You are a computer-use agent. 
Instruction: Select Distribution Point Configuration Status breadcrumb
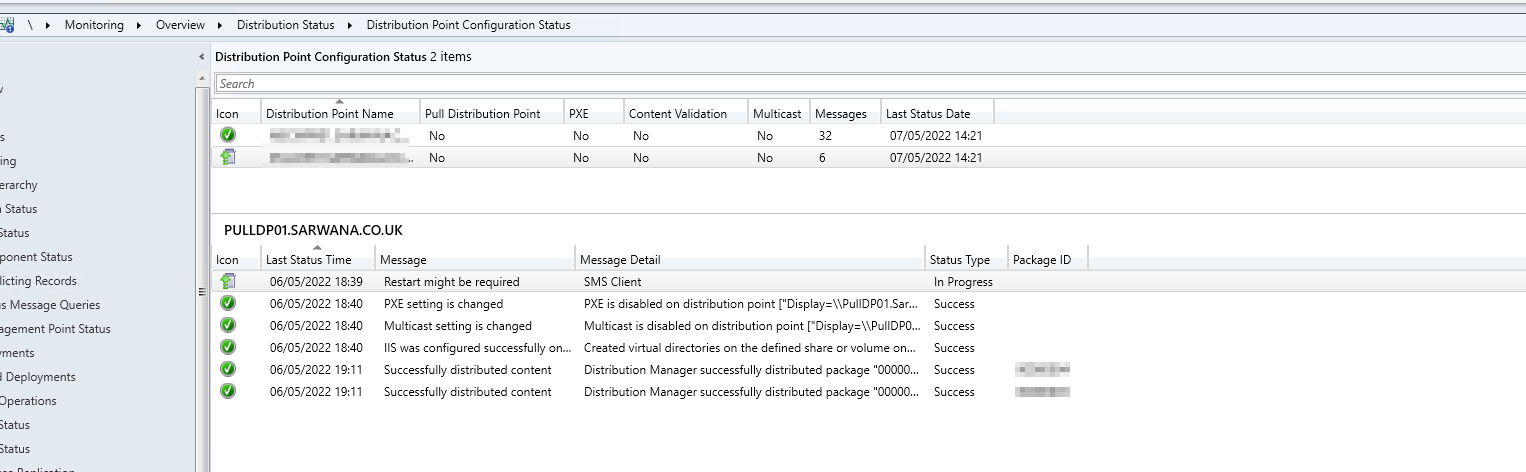point(468,25)
